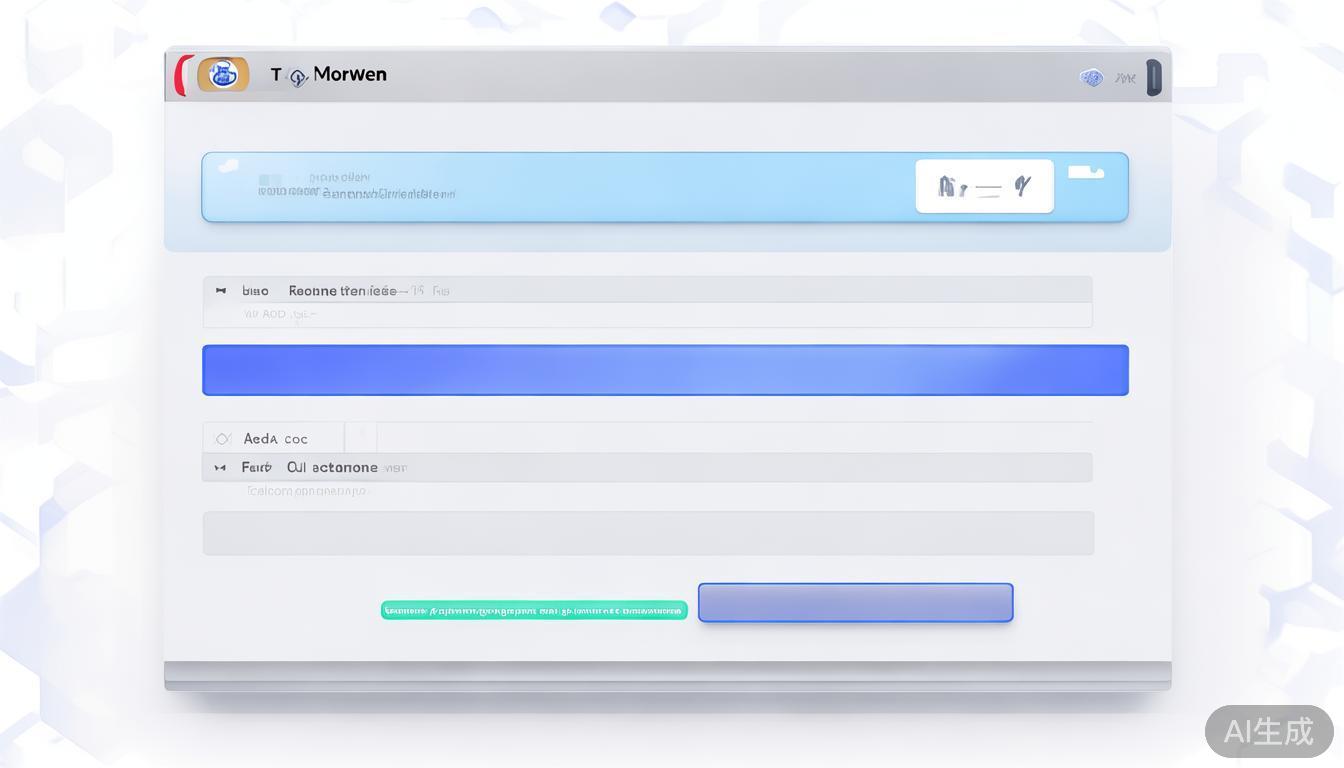
Task: Select the Morwen title tab
Action: tap(349, 74)
